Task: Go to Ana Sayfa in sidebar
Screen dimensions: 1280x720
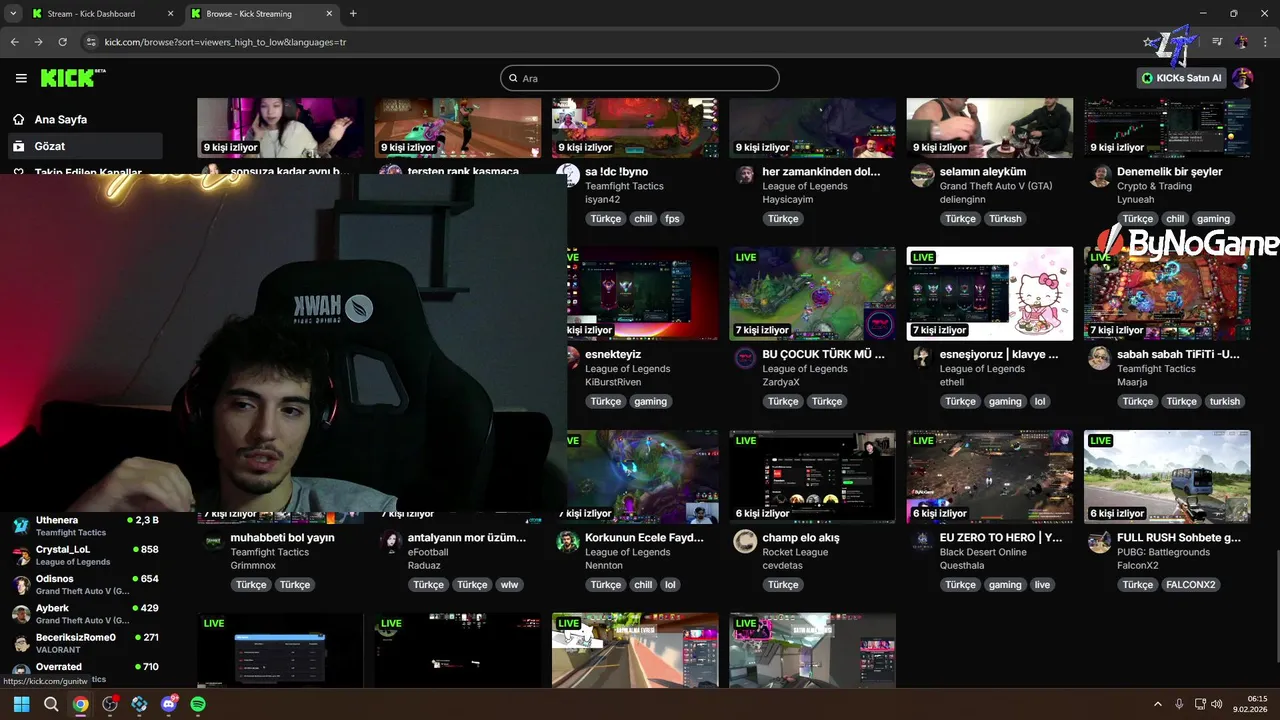Action: (61, 119)
